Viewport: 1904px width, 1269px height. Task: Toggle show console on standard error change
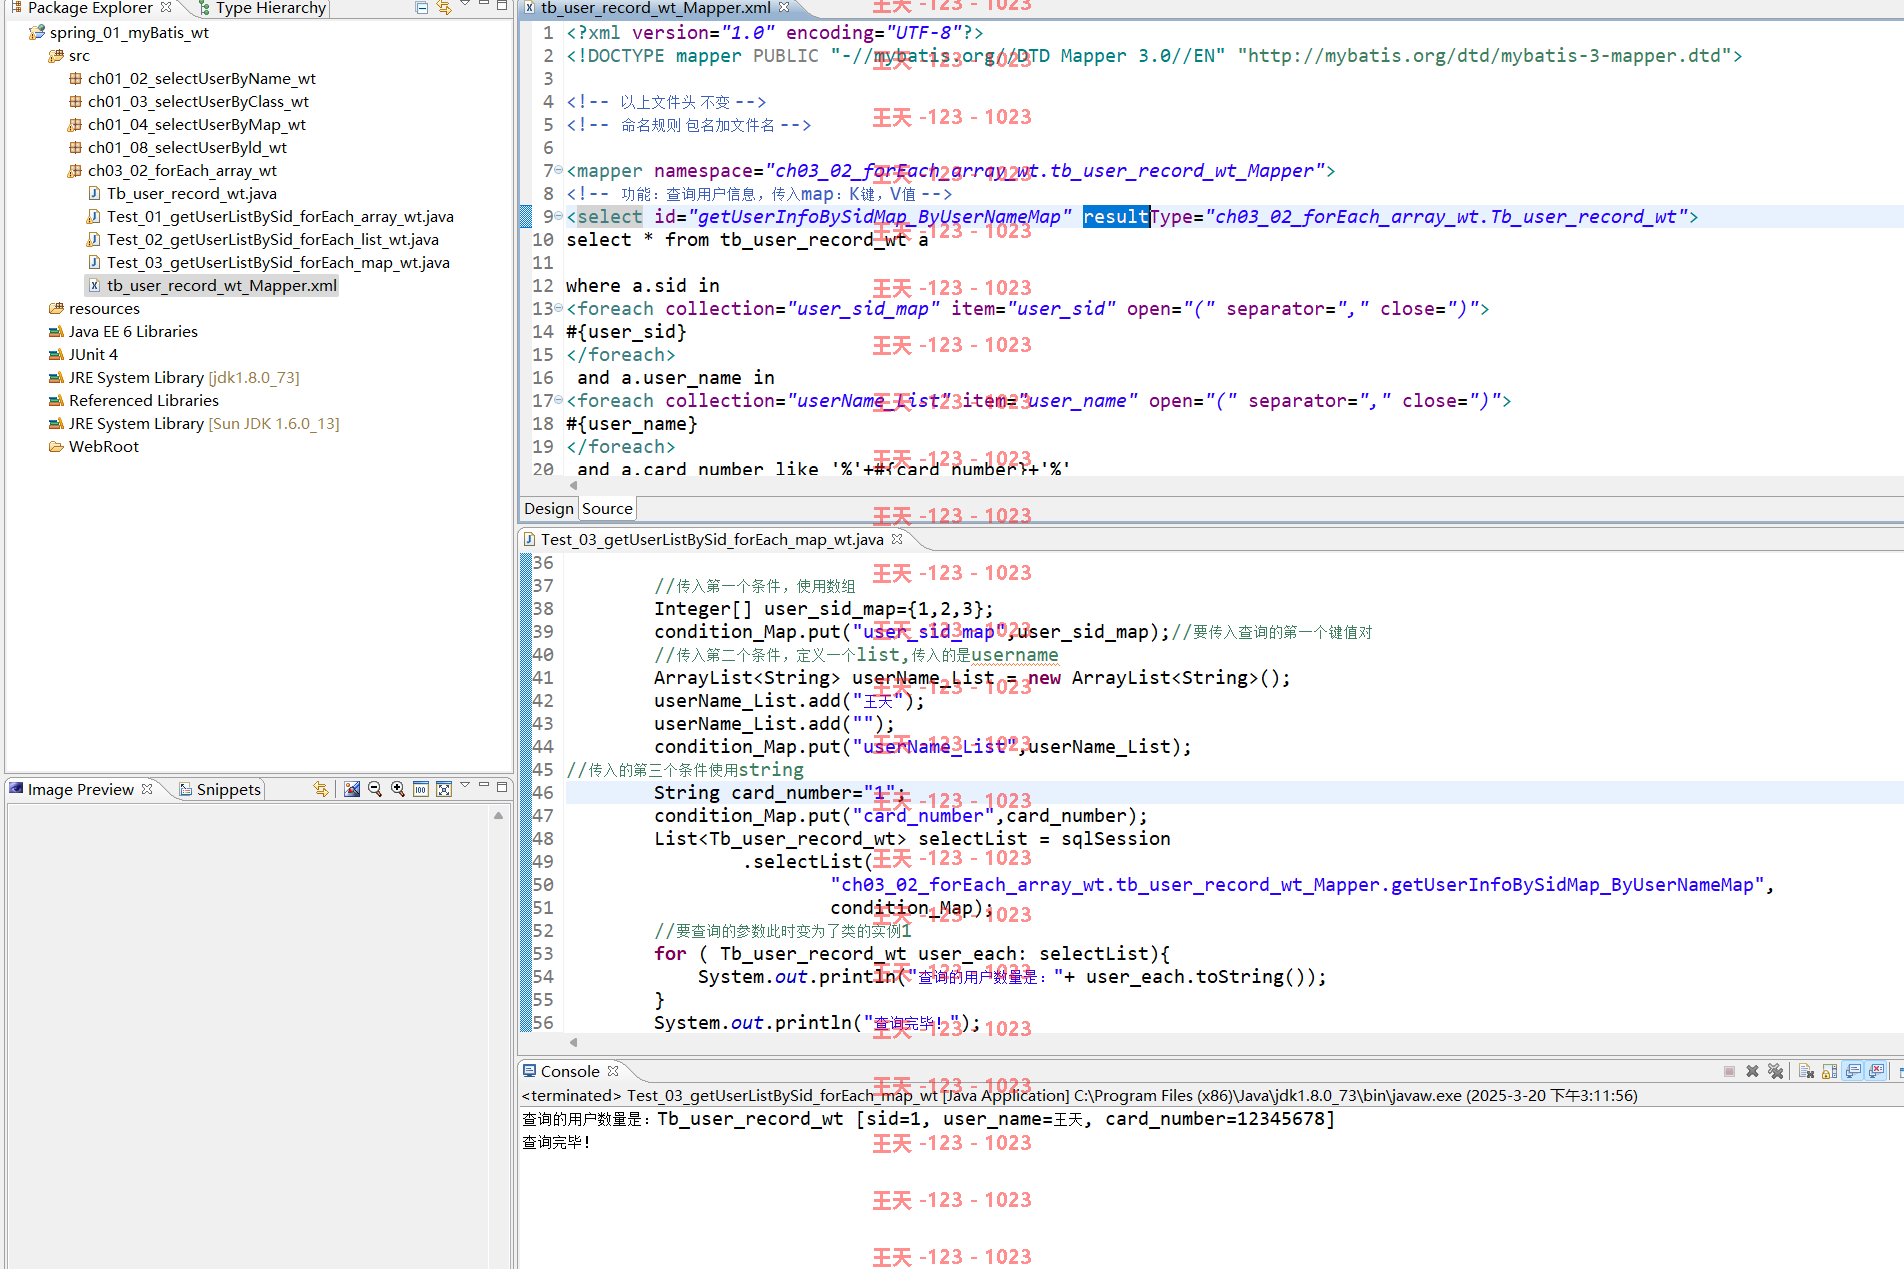(x=1876, y=1071)
